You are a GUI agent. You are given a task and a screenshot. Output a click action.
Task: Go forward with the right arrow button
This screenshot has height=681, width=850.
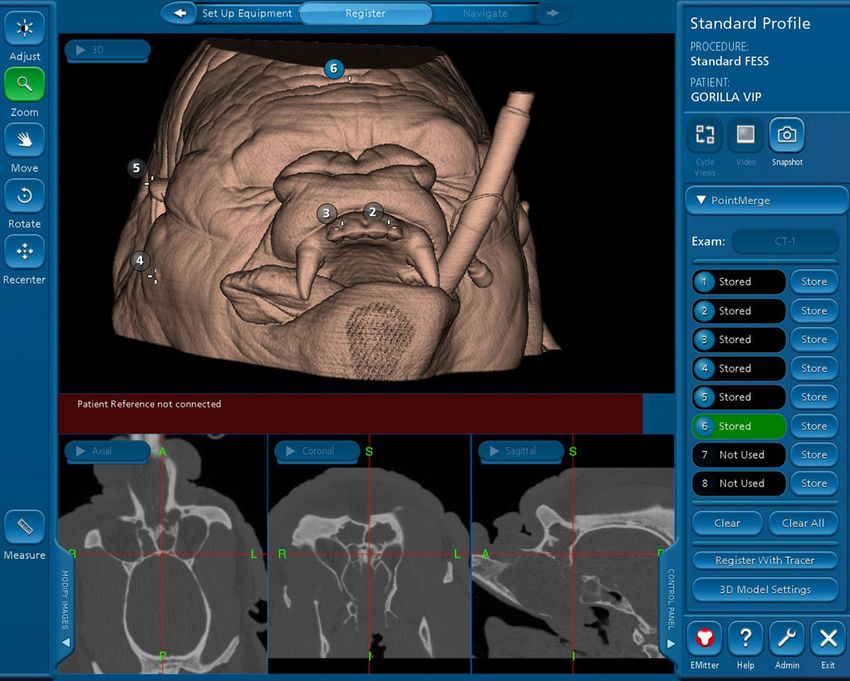point(552,13)
